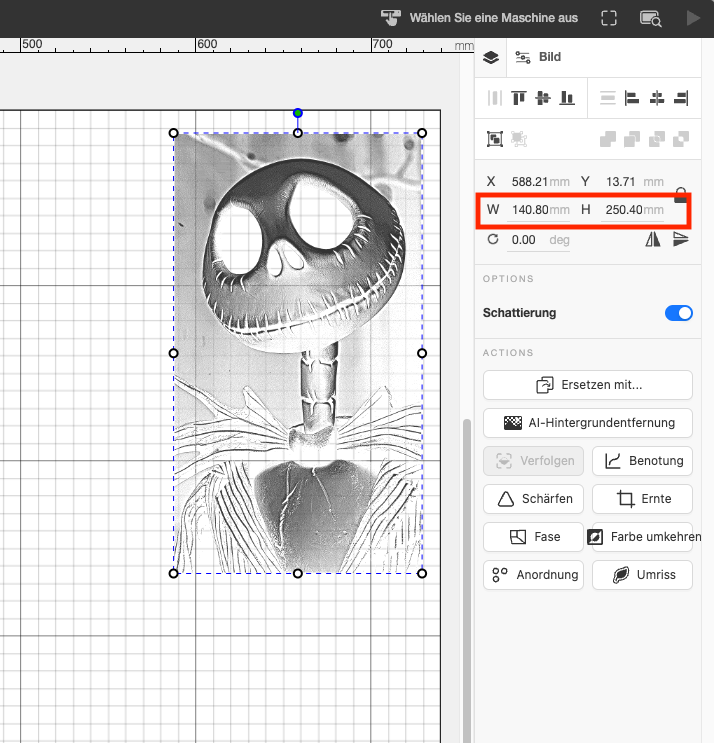
Task: Align selection to right edge
Action: pyautogui.click(x=681, y=98)
